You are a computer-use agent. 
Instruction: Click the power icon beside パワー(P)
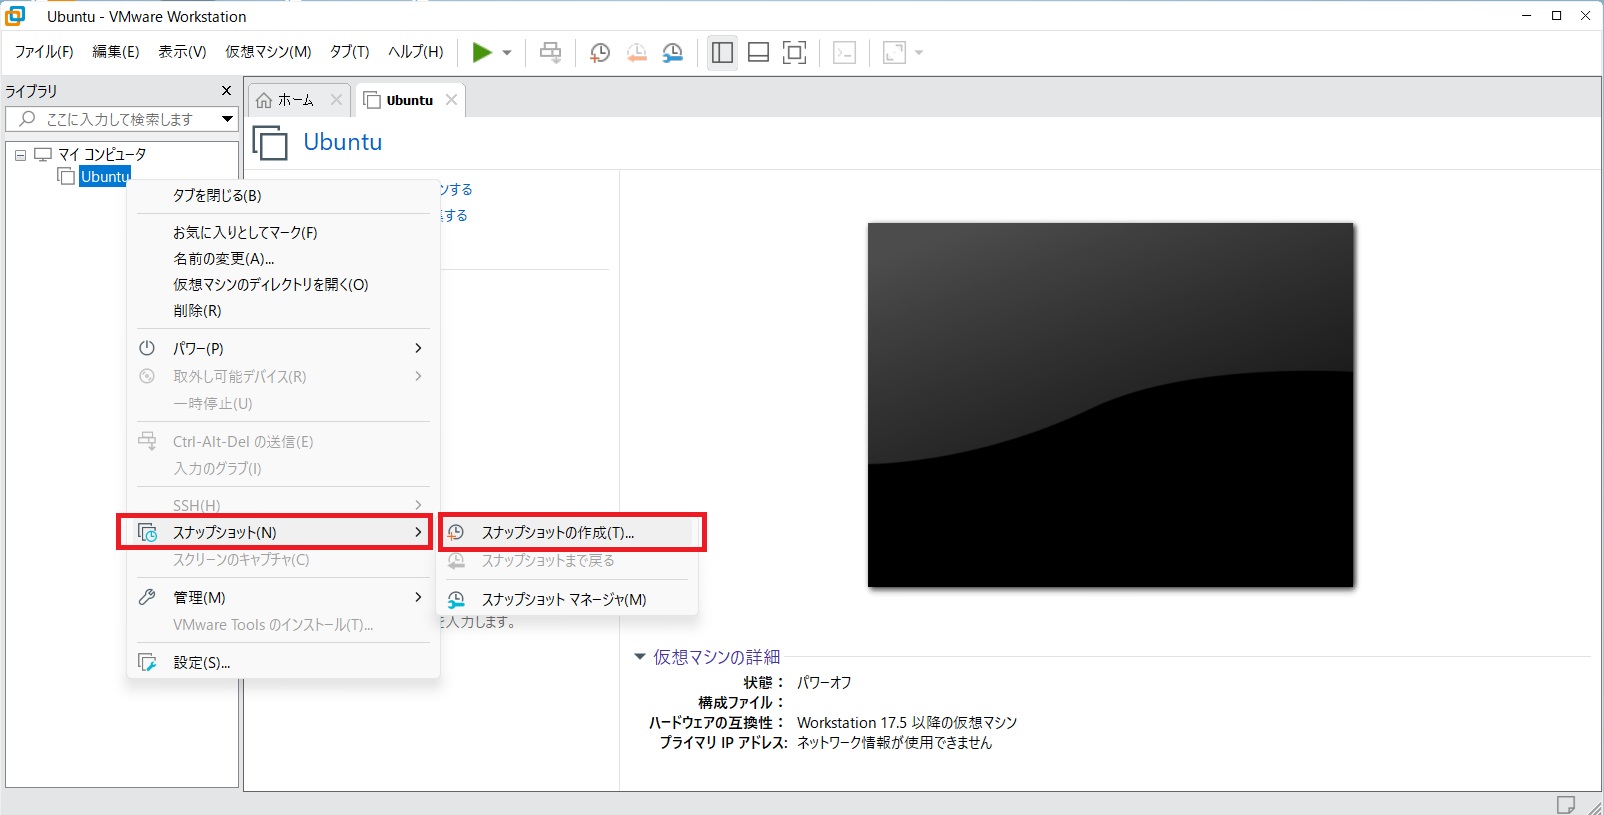pyautogui.click(x=147, y=348)
